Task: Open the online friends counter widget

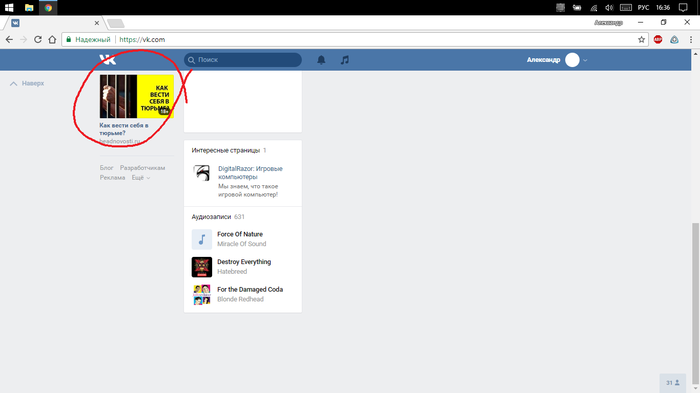Action: click(x=673, y=383)
